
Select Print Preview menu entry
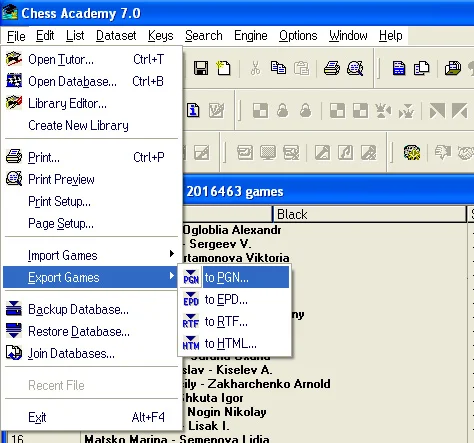(x=91, y=179)
